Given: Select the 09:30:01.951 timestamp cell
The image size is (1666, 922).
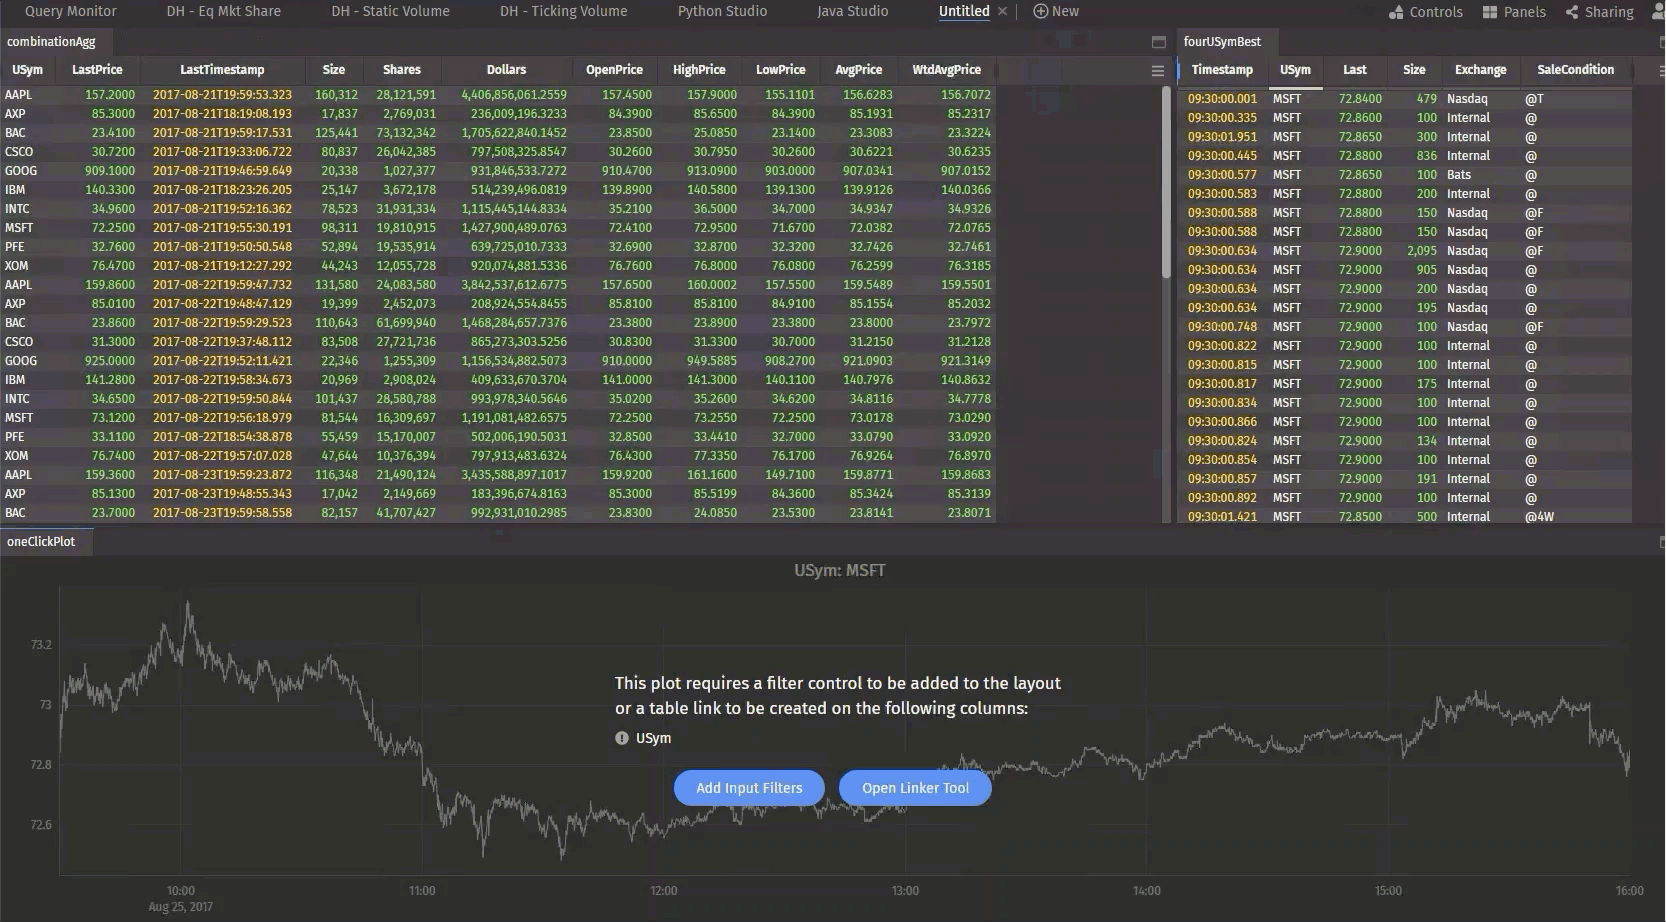Looking at the screenshot, I should [1222, 137].
